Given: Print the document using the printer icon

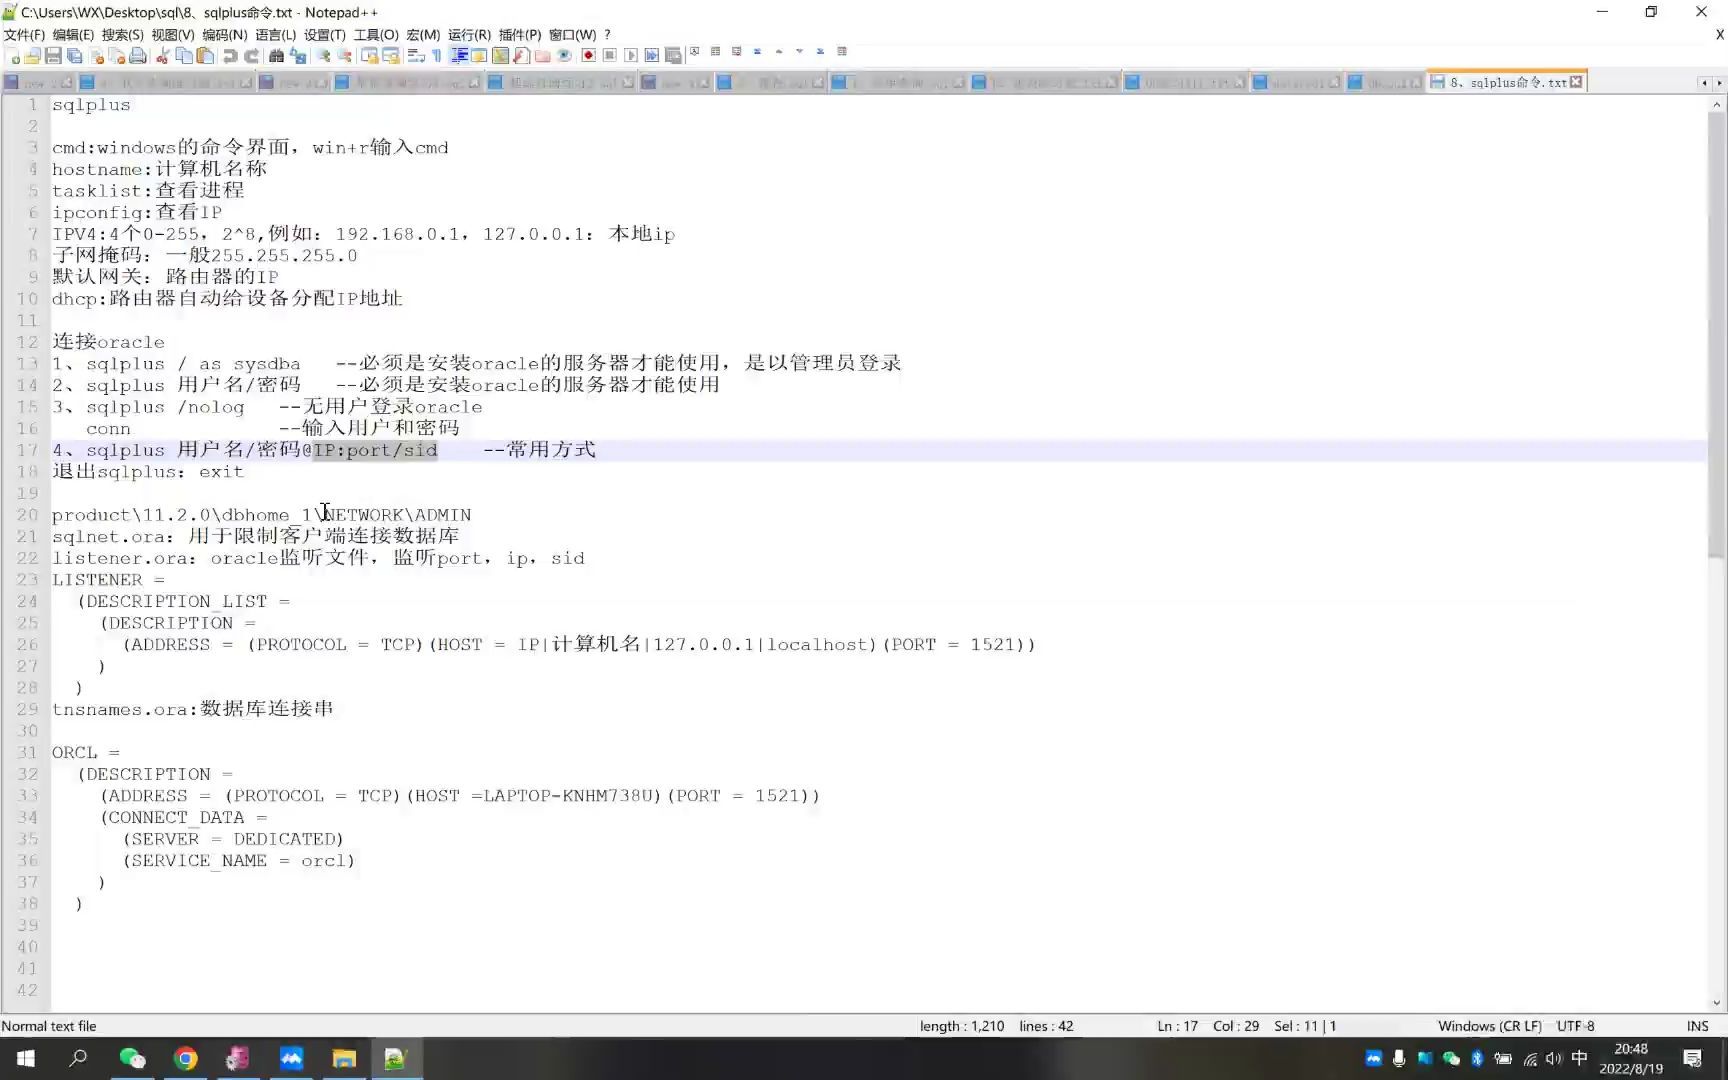Looking at the screenshot, I should [x=138, y=56].
